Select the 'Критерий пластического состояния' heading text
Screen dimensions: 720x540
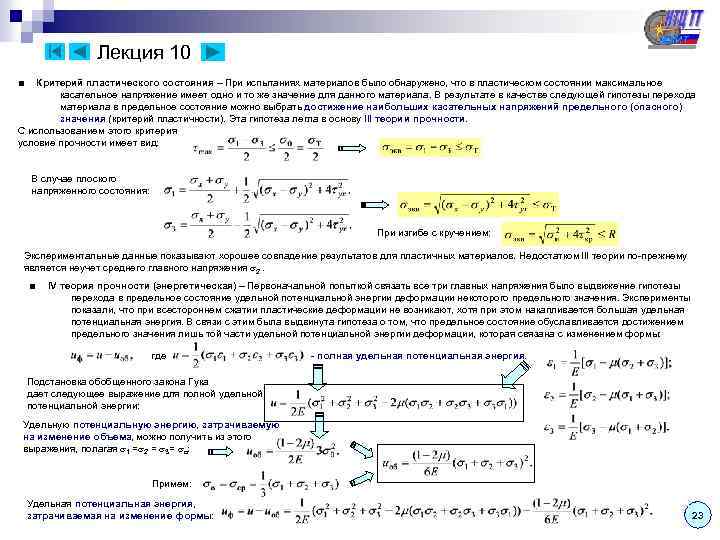click(x=124, y=83)
